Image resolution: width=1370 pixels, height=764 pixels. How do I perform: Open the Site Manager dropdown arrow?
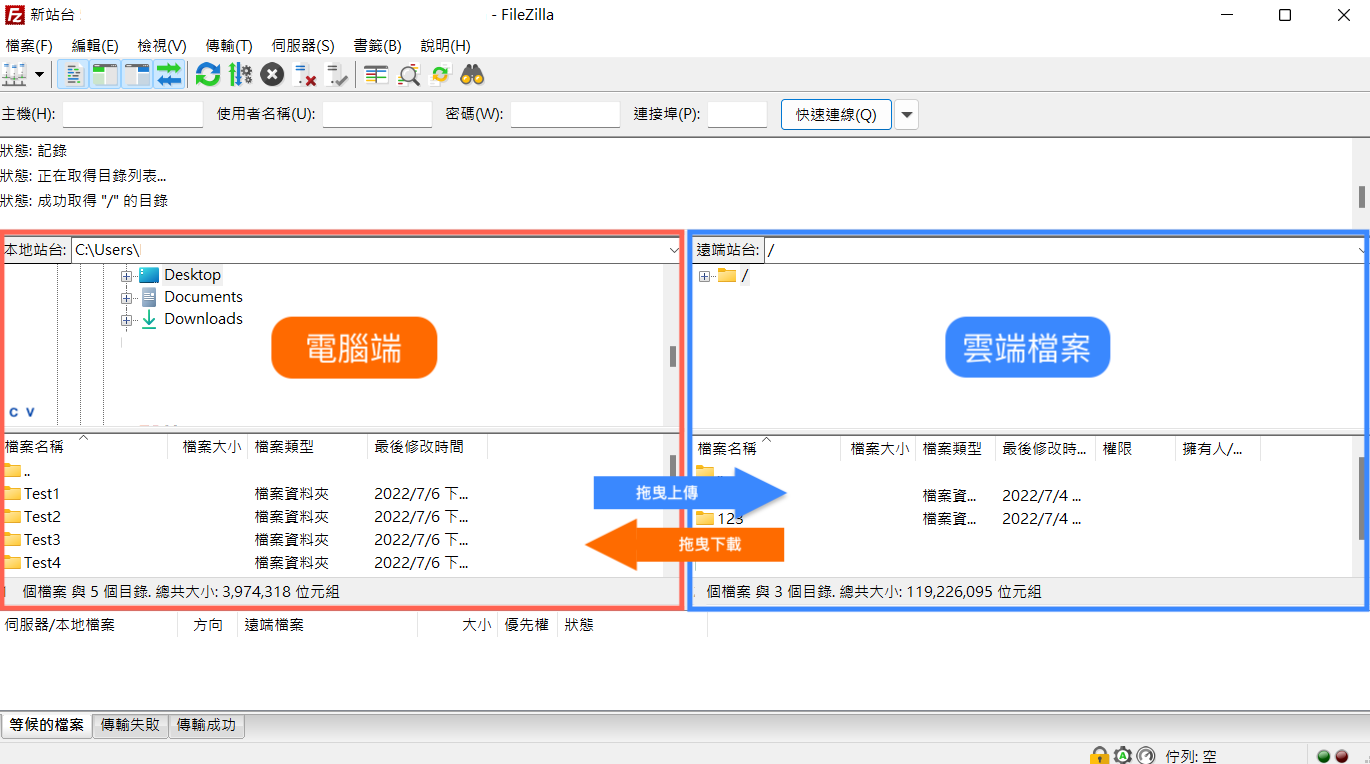pyautogui.click(x=40, y=74)
